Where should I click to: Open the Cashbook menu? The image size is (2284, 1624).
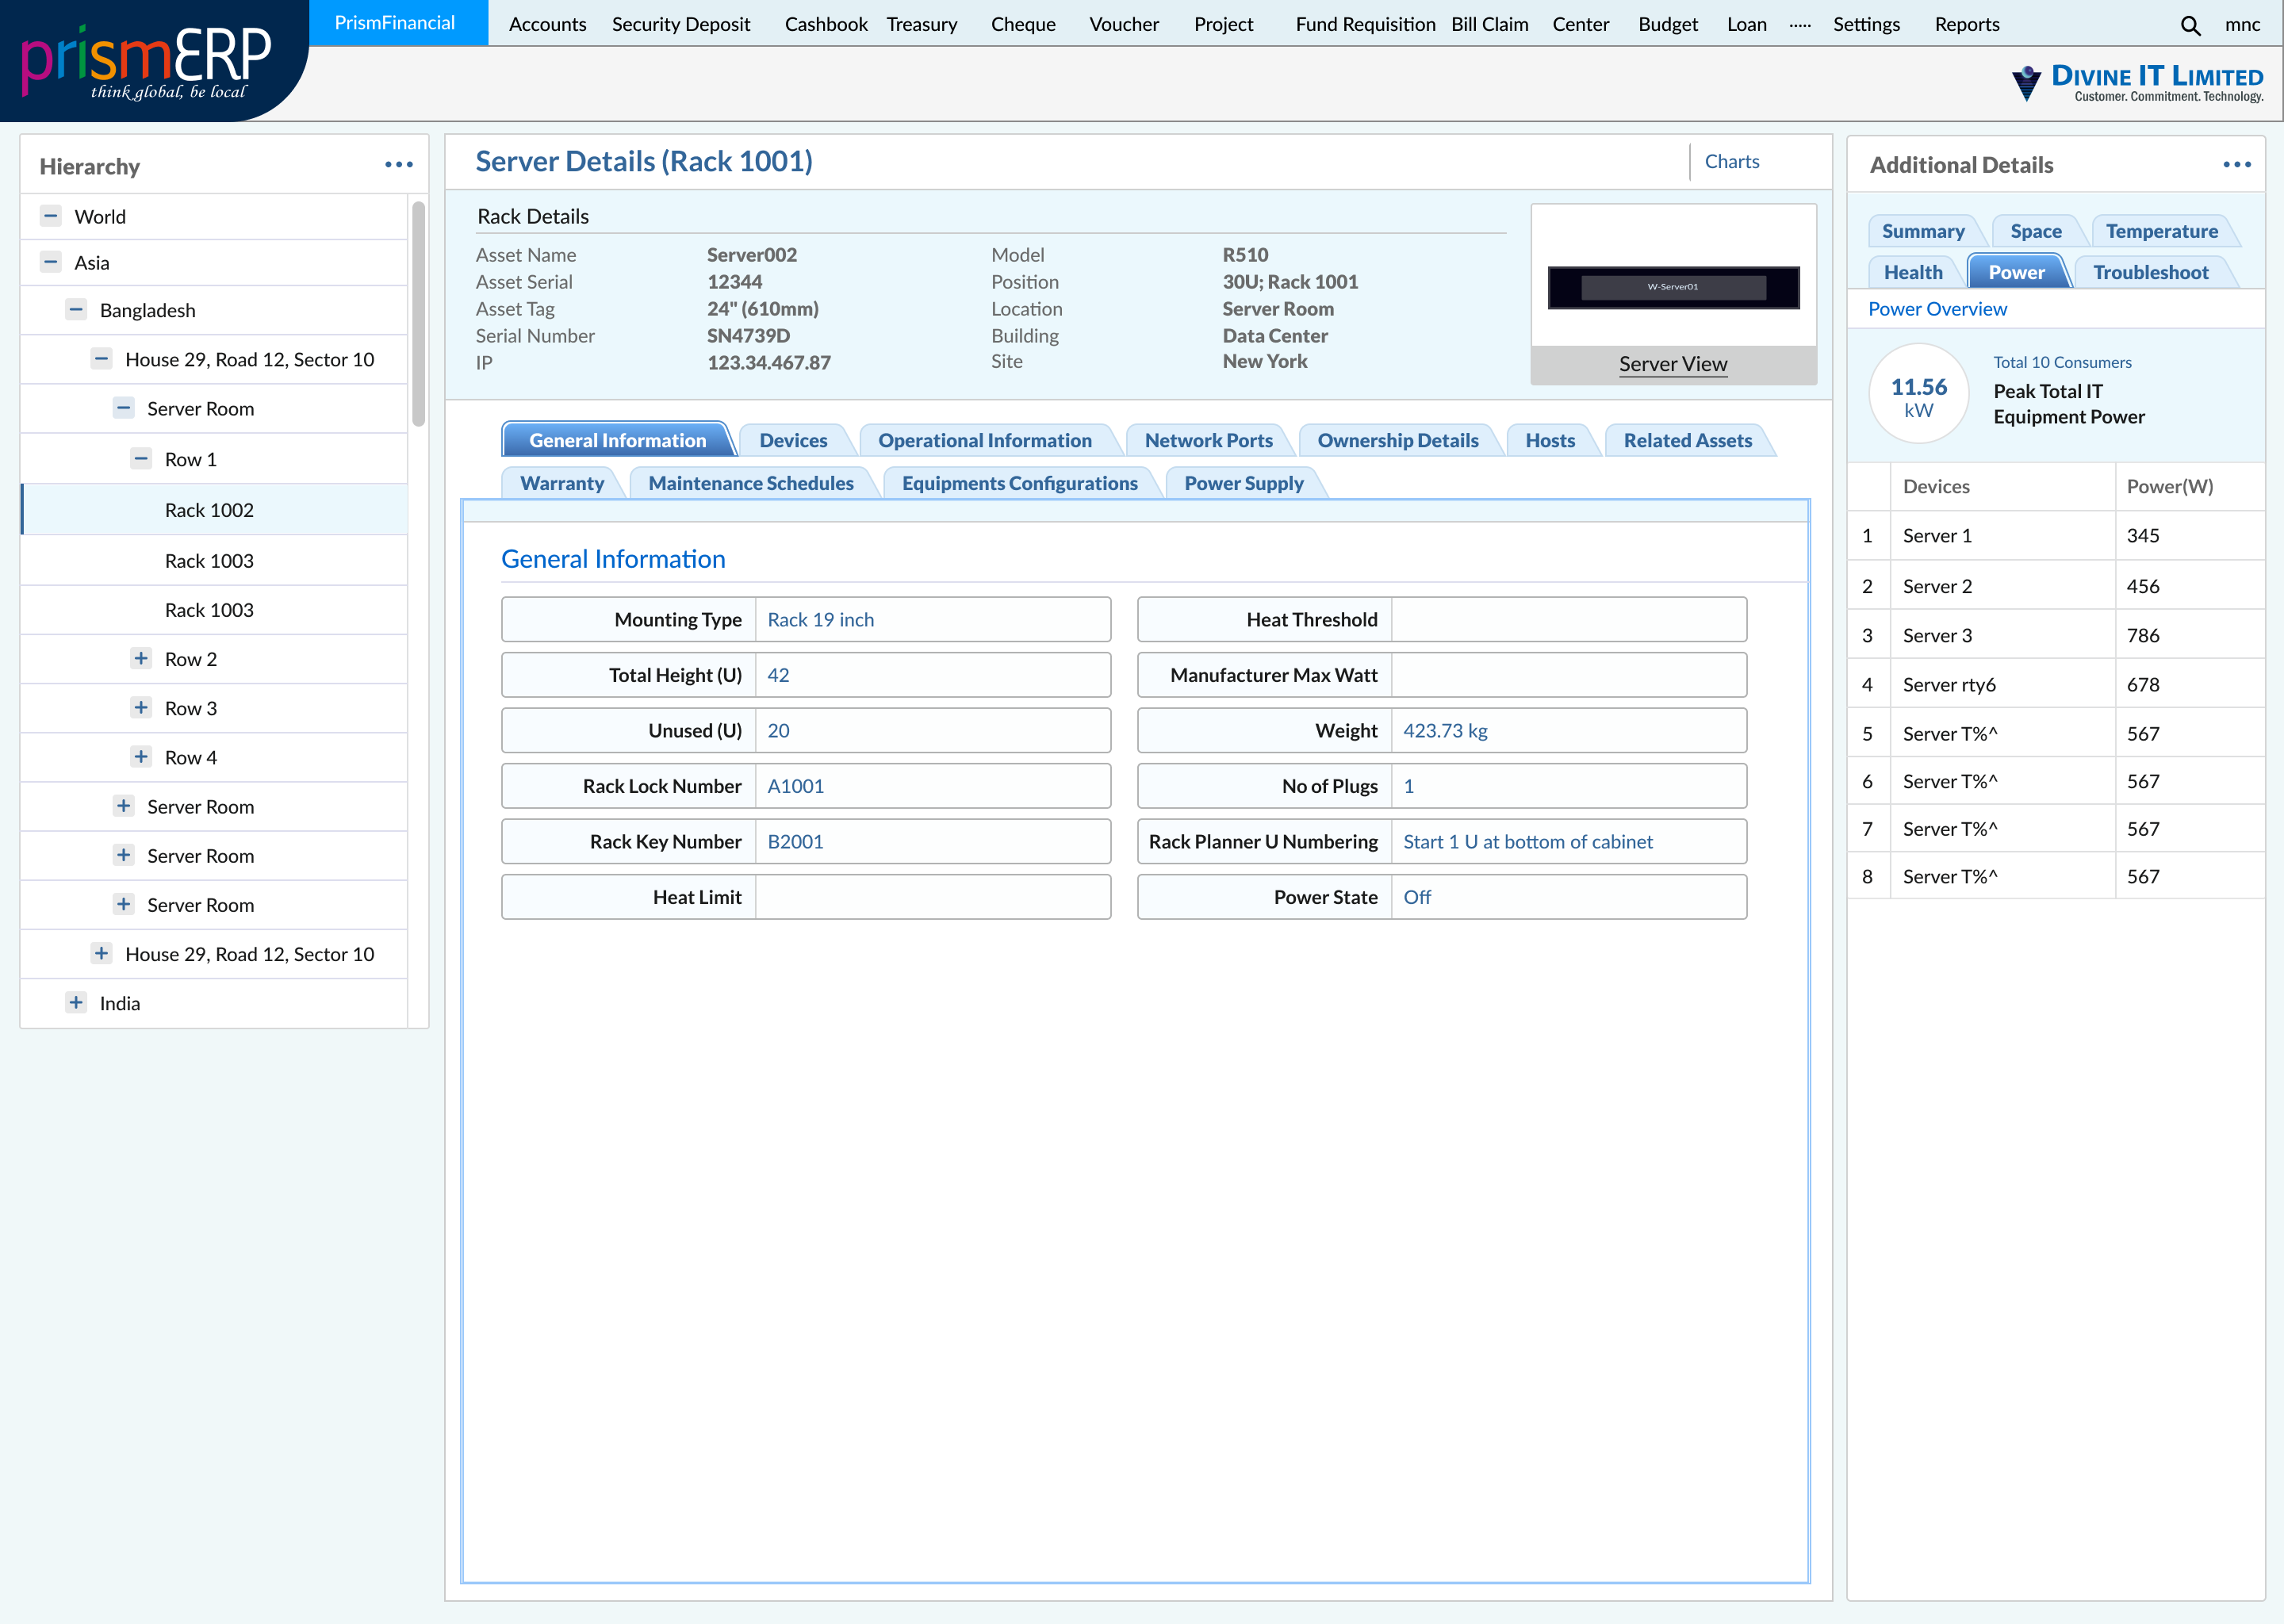pos(826,25)
